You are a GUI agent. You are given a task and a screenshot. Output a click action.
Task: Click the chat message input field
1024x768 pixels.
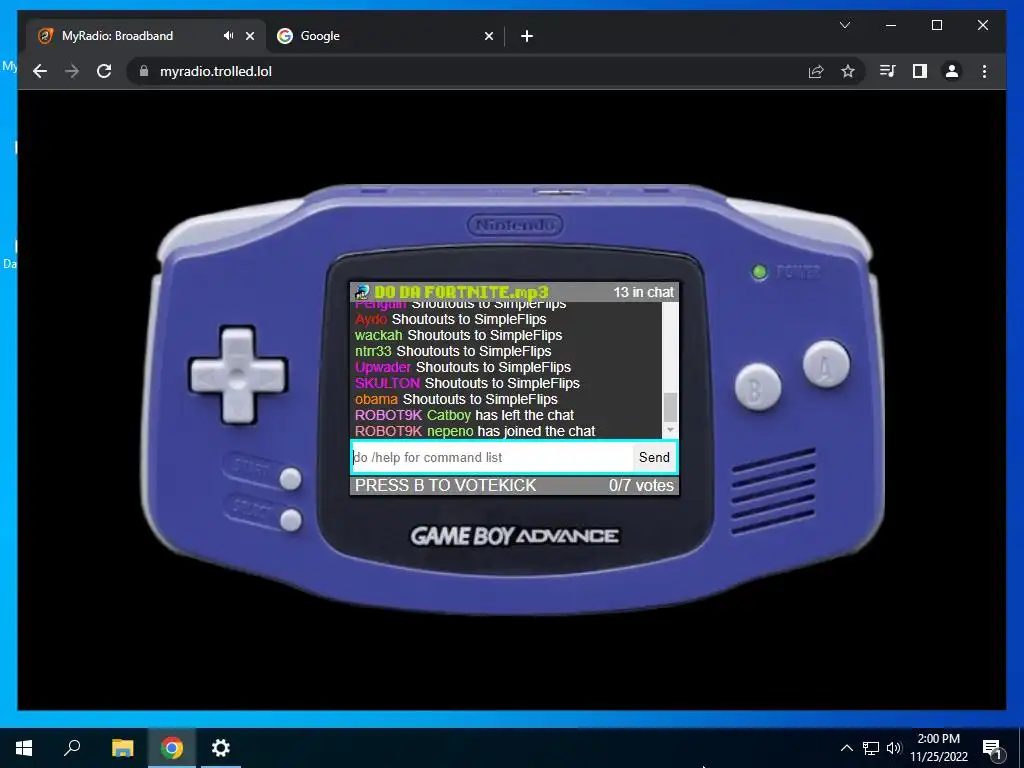click(492, 457)
